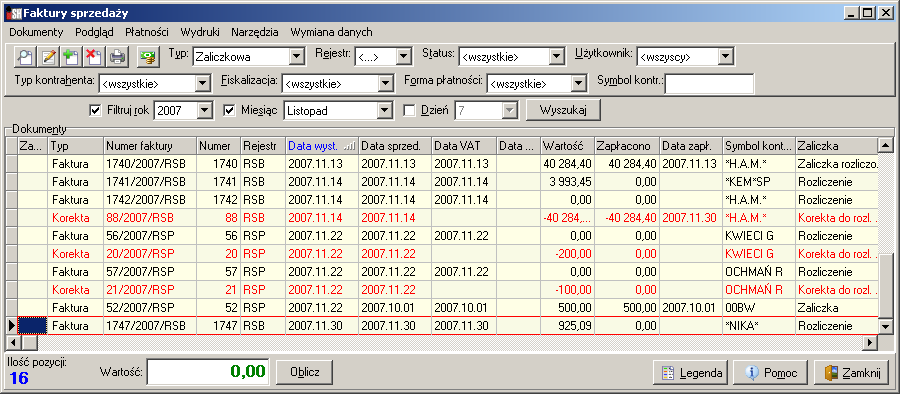This screenshot has width=900, height=394.
Task: Click the Symbol kontr. input field
Action: [709, 83]
